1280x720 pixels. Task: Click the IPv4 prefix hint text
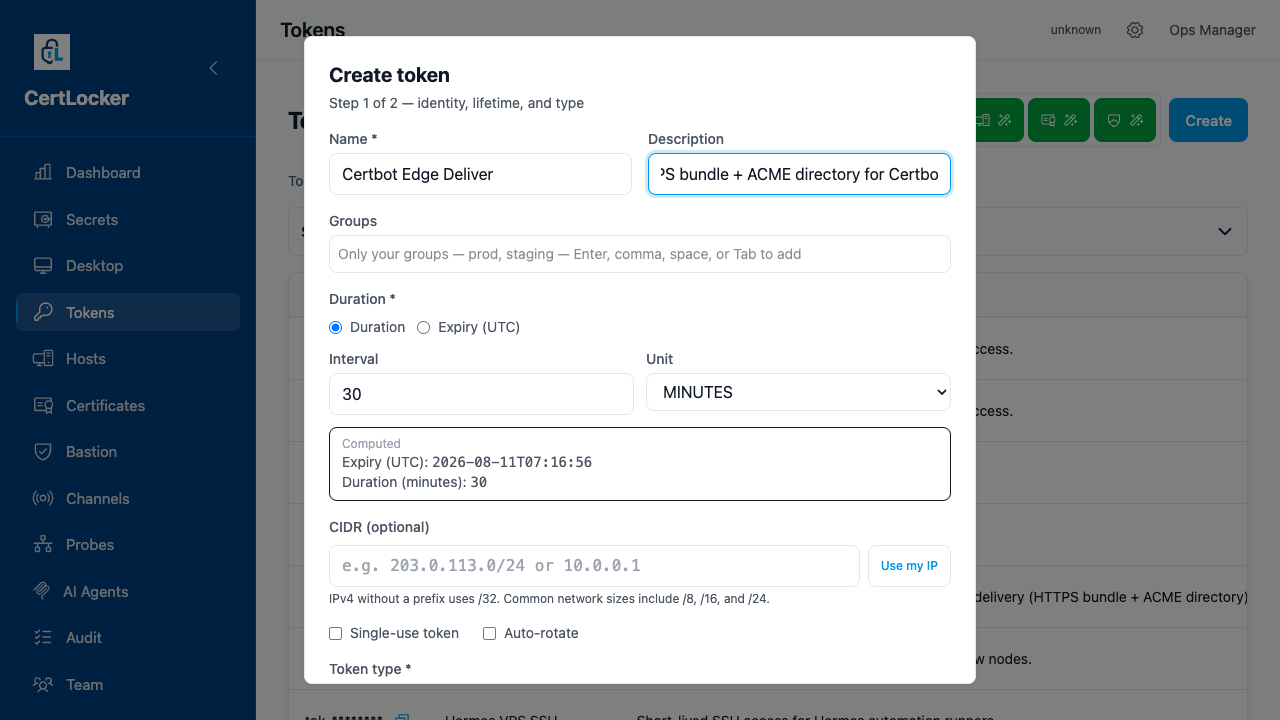click(x=549, y=599)
